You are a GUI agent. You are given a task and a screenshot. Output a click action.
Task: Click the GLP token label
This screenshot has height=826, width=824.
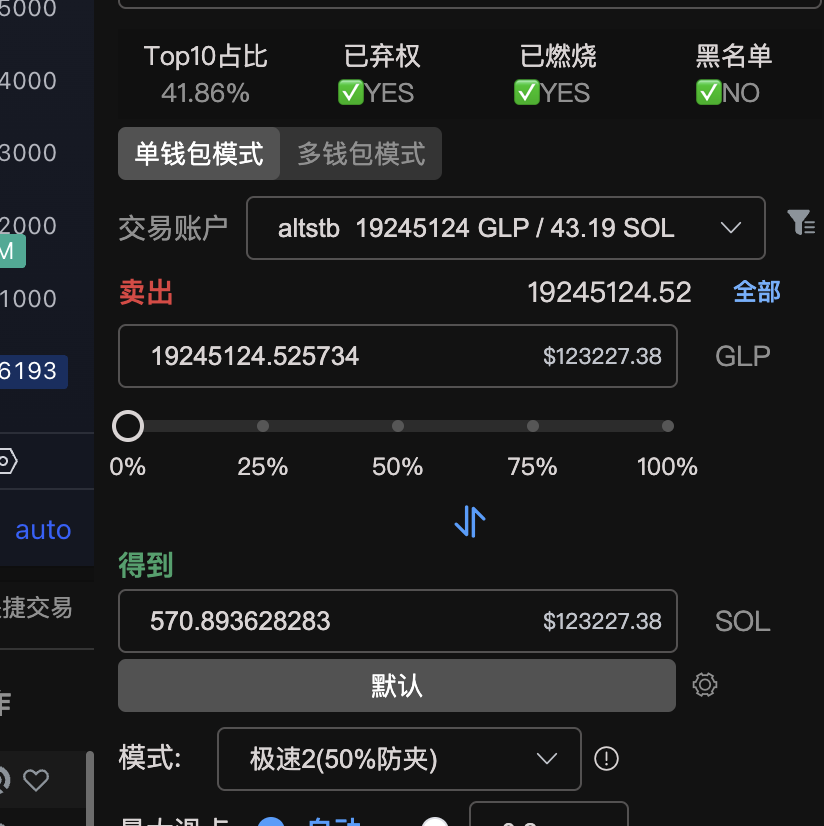click(743, 357)
